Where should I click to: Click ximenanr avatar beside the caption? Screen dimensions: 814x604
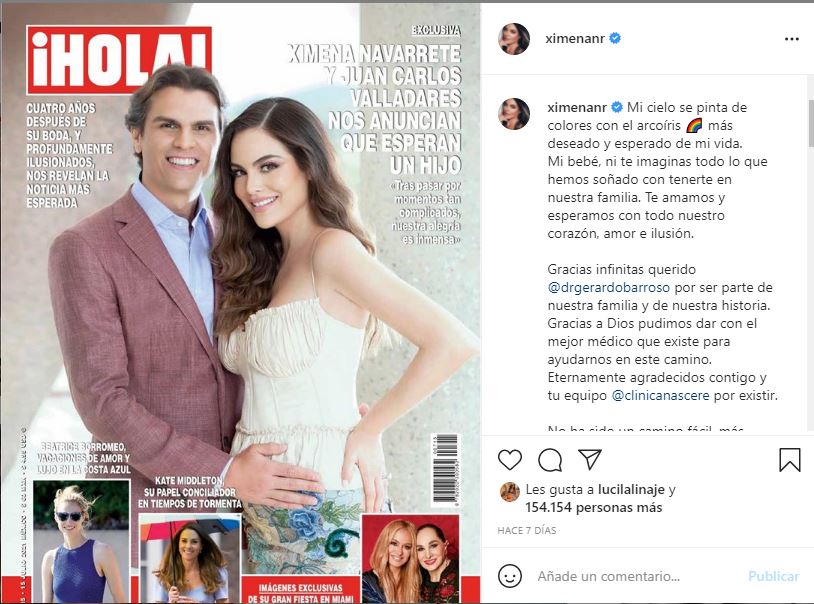(x=514, y=113)
